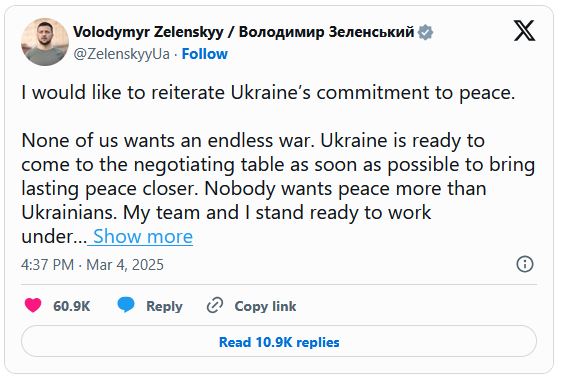Click the Copy link text
Viewport: 564px width, 381px height.
coord(265,306)
